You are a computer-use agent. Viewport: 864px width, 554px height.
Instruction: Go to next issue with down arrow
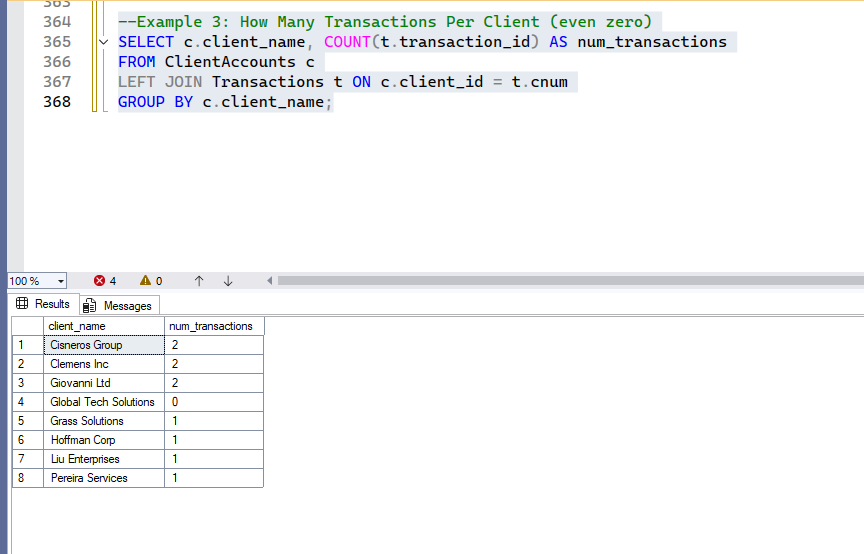coord(228,281)
